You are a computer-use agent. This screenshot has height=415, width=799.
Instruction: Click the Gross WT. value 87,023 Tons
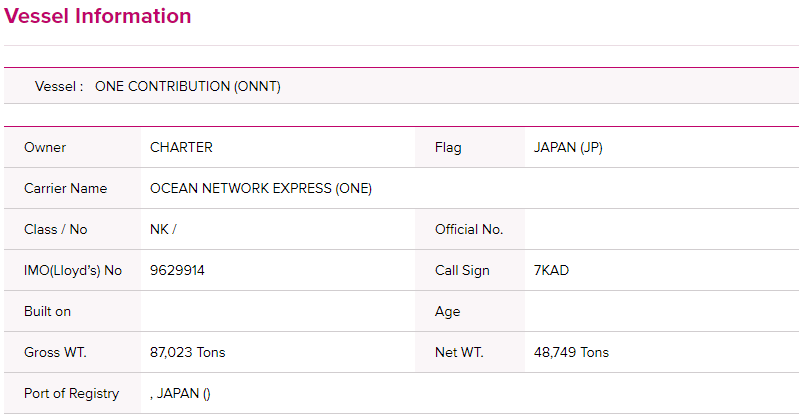[x=188, y=352]
